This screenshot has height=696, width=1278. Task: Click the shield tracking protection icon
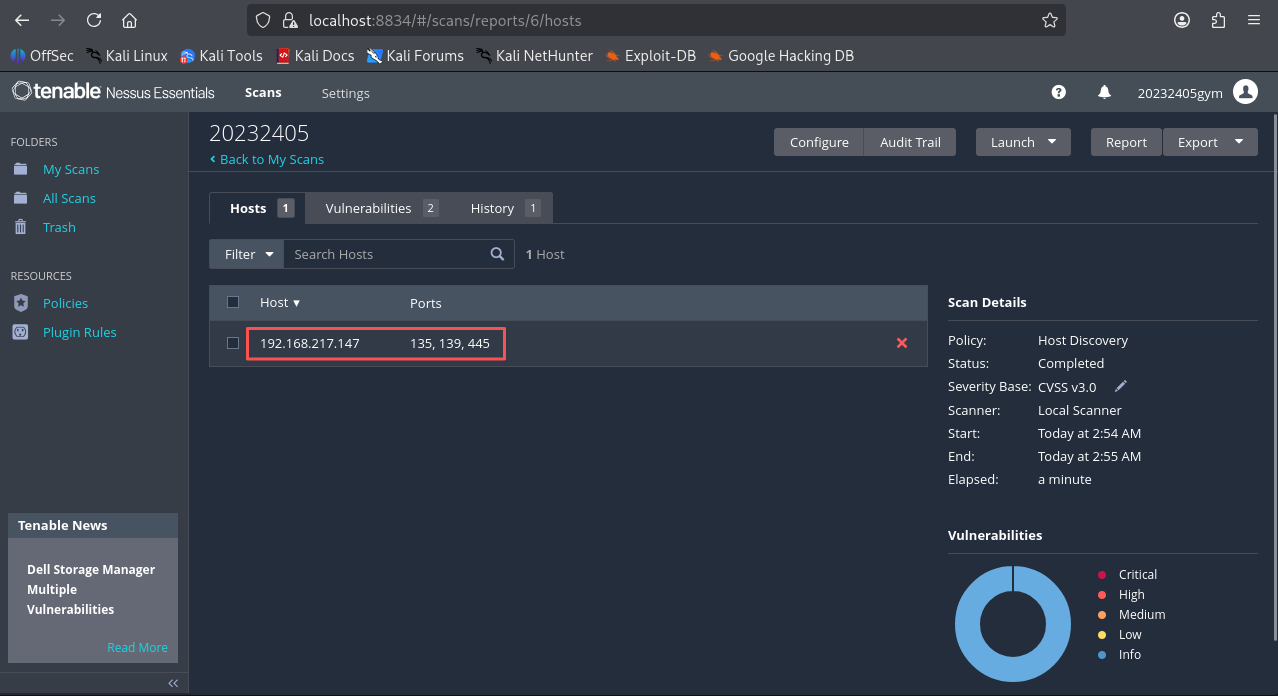[263, 20]
